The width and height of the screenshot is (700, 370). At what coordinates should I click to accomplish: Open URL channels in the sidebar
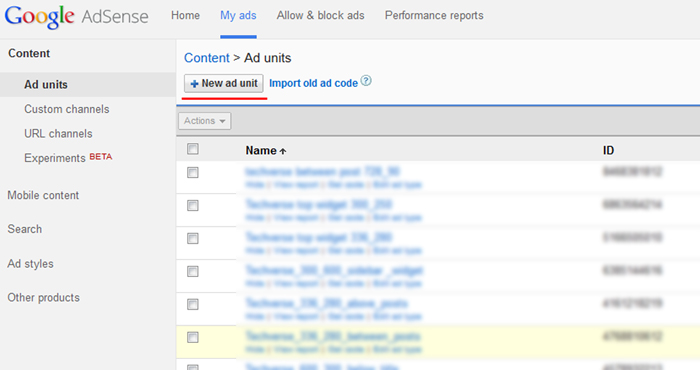[58, 134]
